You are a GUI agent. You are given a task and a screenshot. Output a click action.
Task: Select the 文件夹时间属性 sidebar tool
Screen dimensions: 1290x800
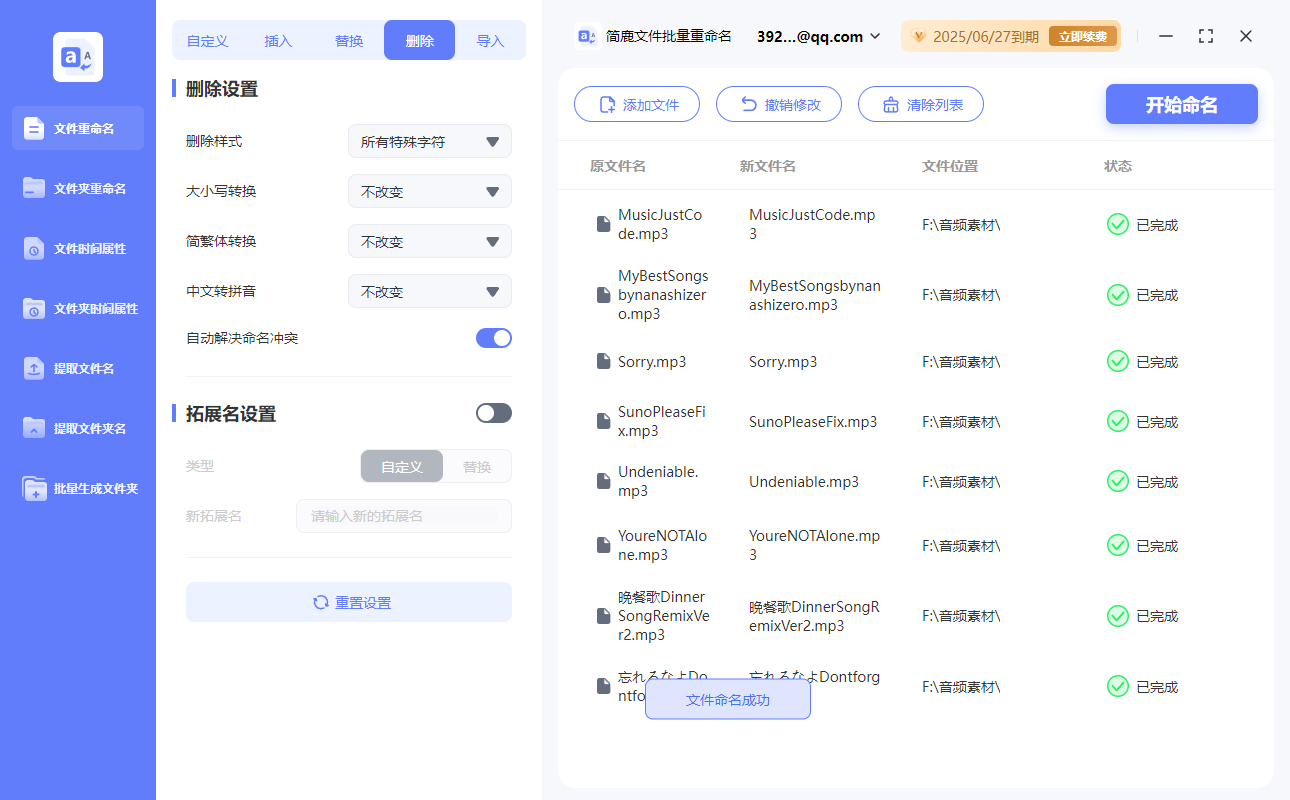point(77,308)
